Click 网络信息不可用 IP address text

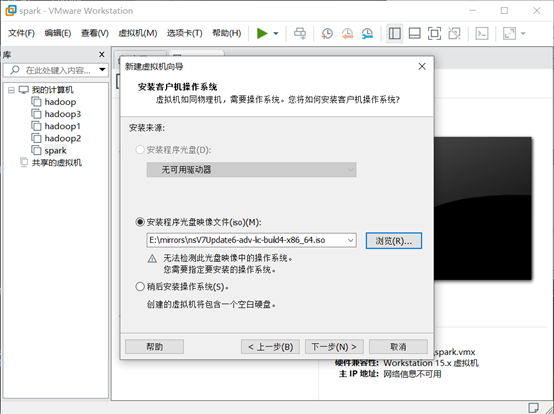click(x=412, y=374)
